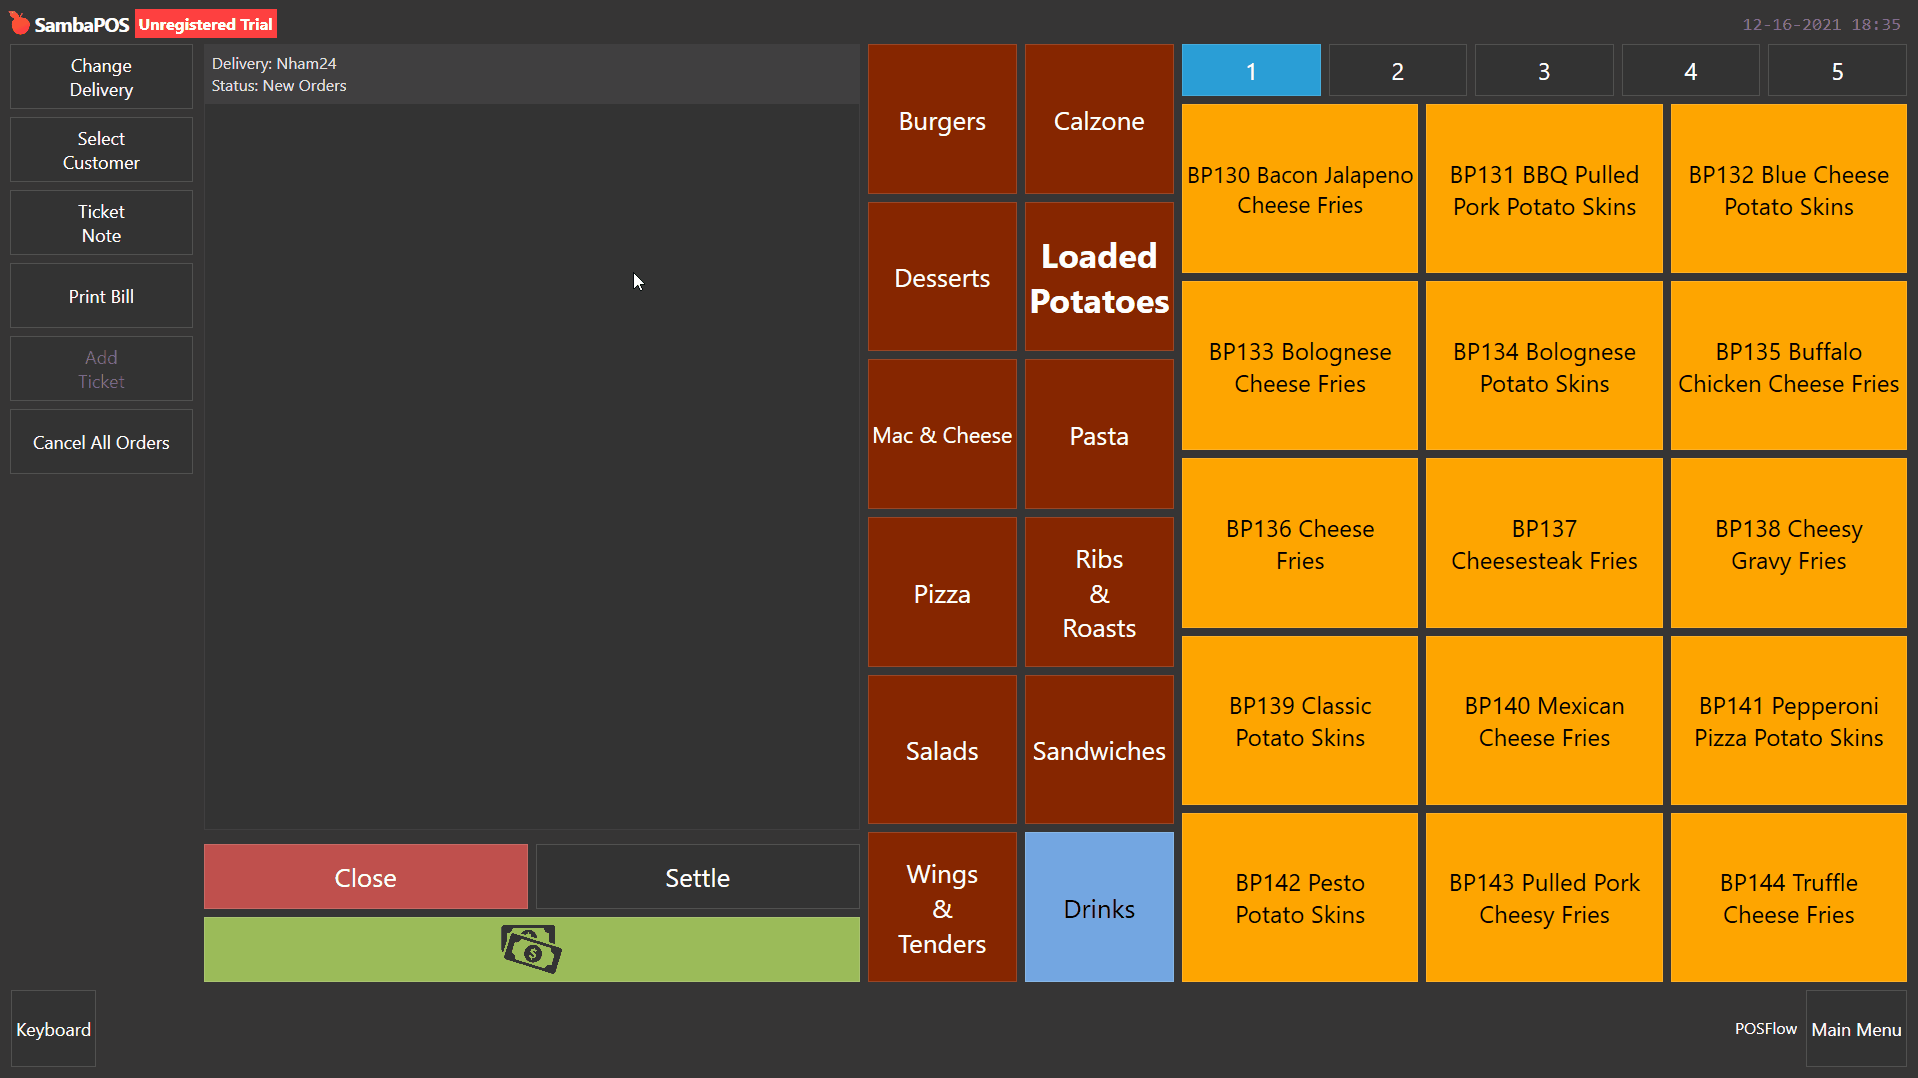Cancel All Orders
The width and height of the screenshot is (1918, 1078).
pos(101,442)
